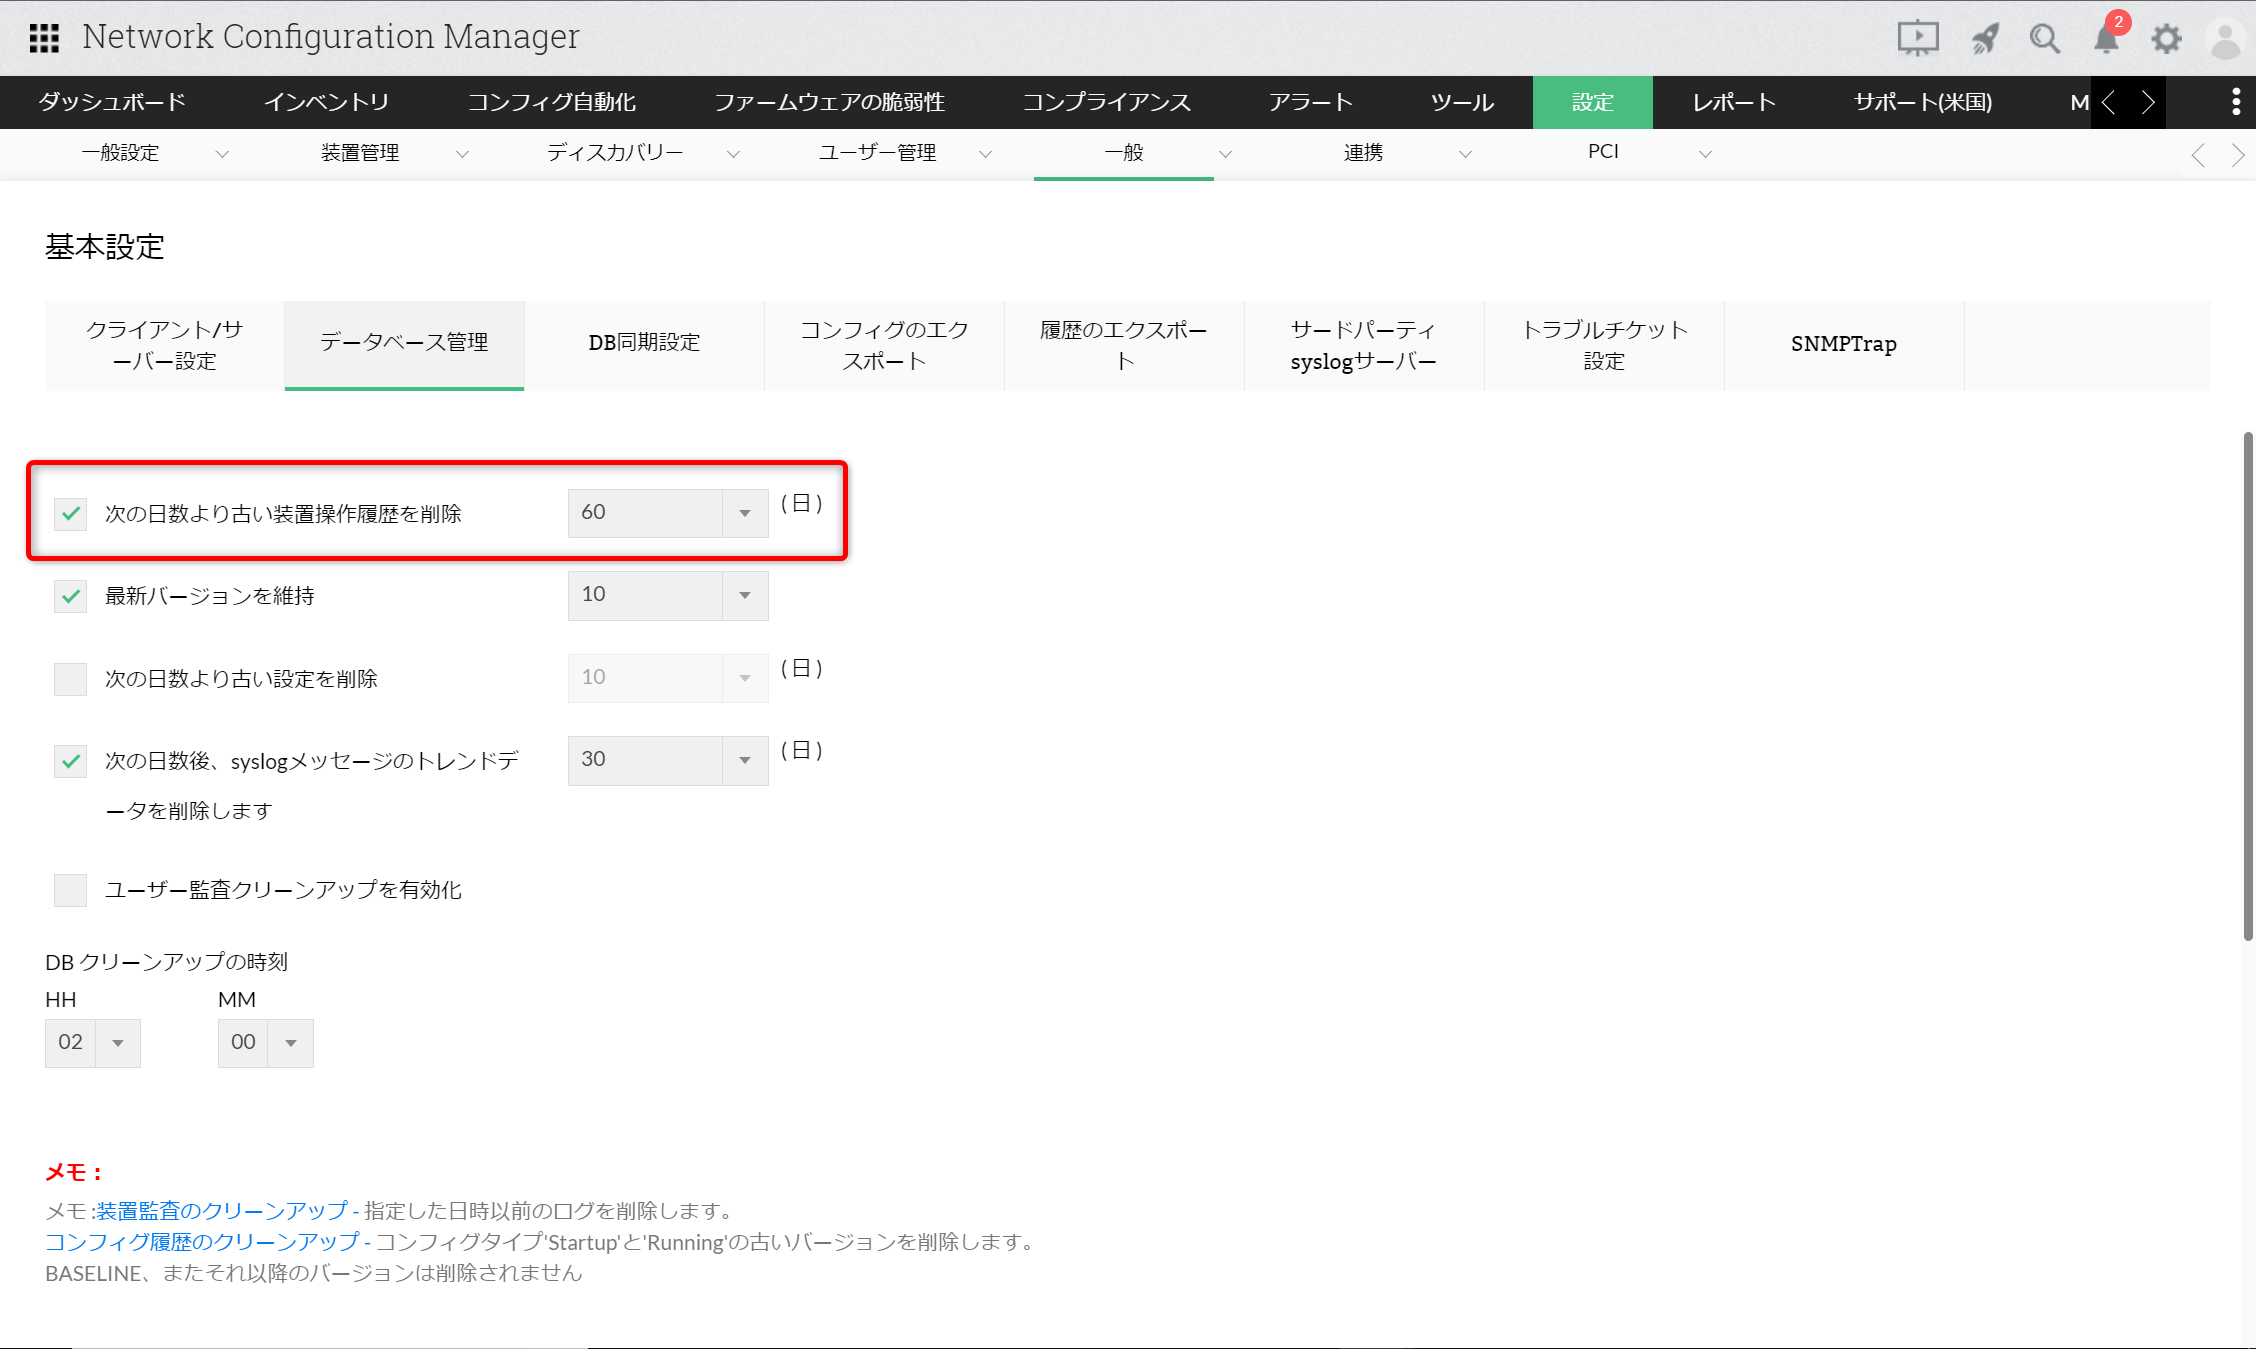The image size is (2256, 1349).
Task: Uncheck delete device operation history checkbox
Action: (70, 514)
